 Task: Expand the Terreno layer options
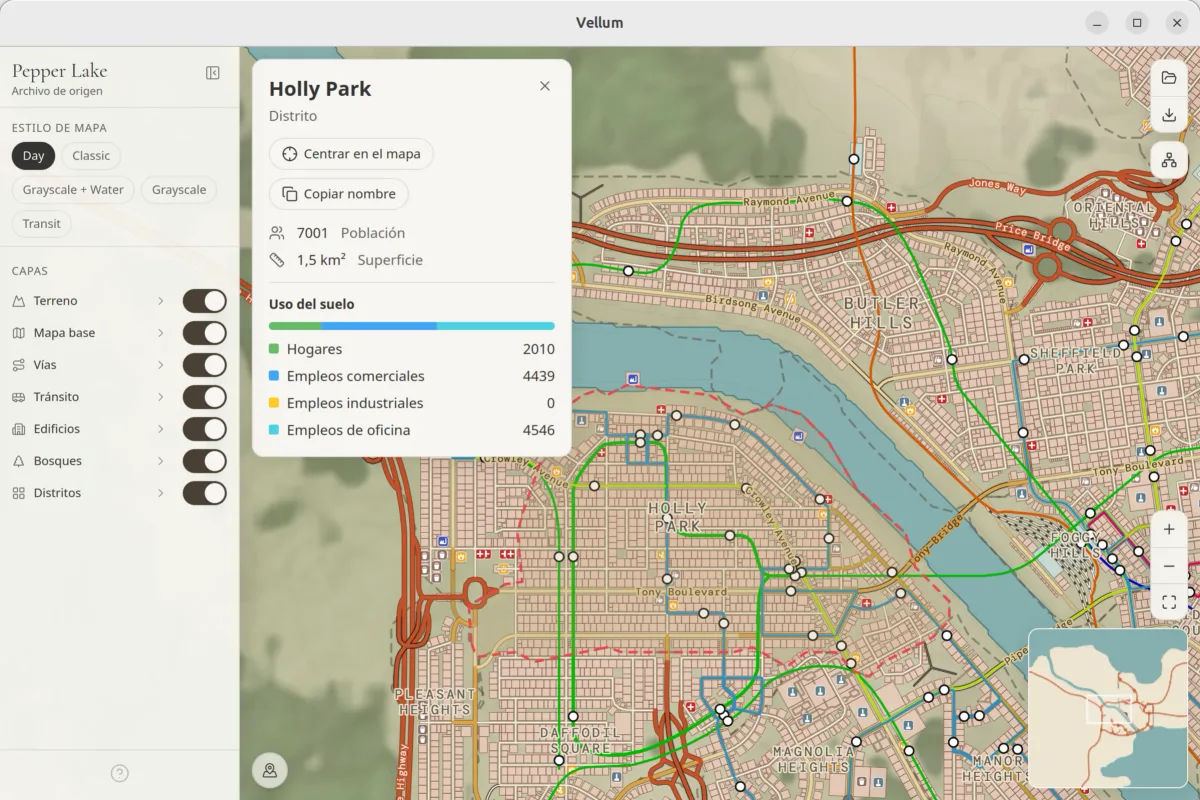click(x=160, y=301)
